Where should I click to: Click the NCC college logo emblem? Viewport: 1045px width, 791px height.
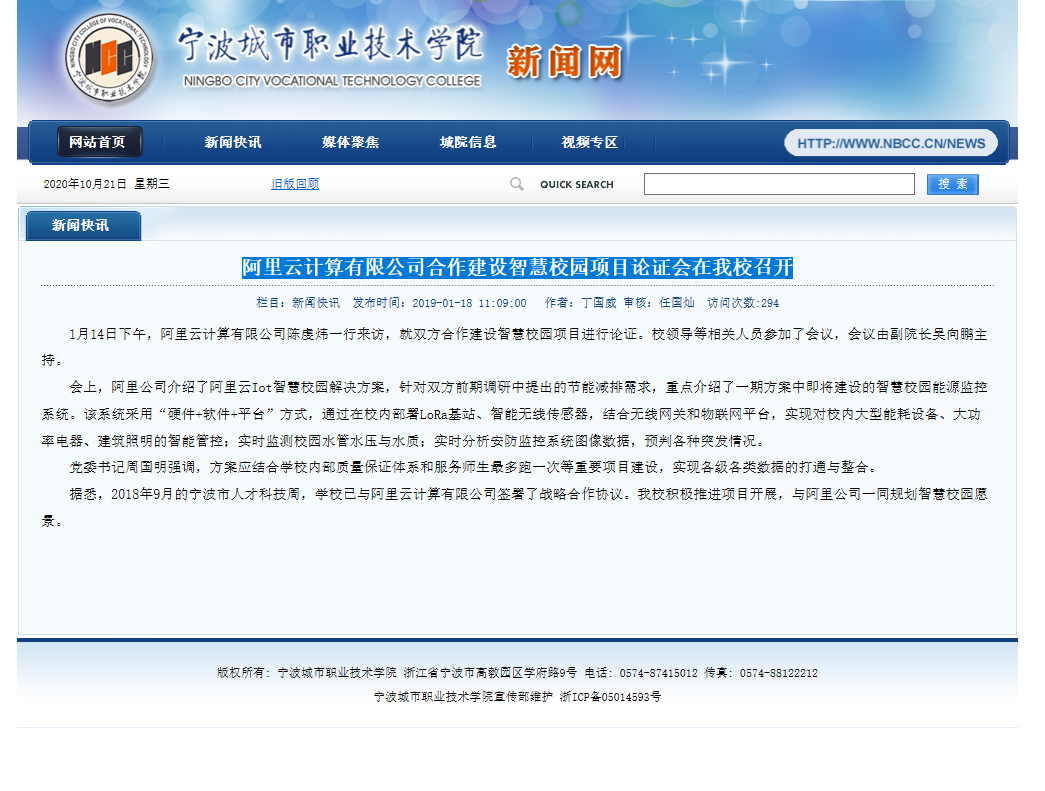pyautogui.click(x=109, y=59)
